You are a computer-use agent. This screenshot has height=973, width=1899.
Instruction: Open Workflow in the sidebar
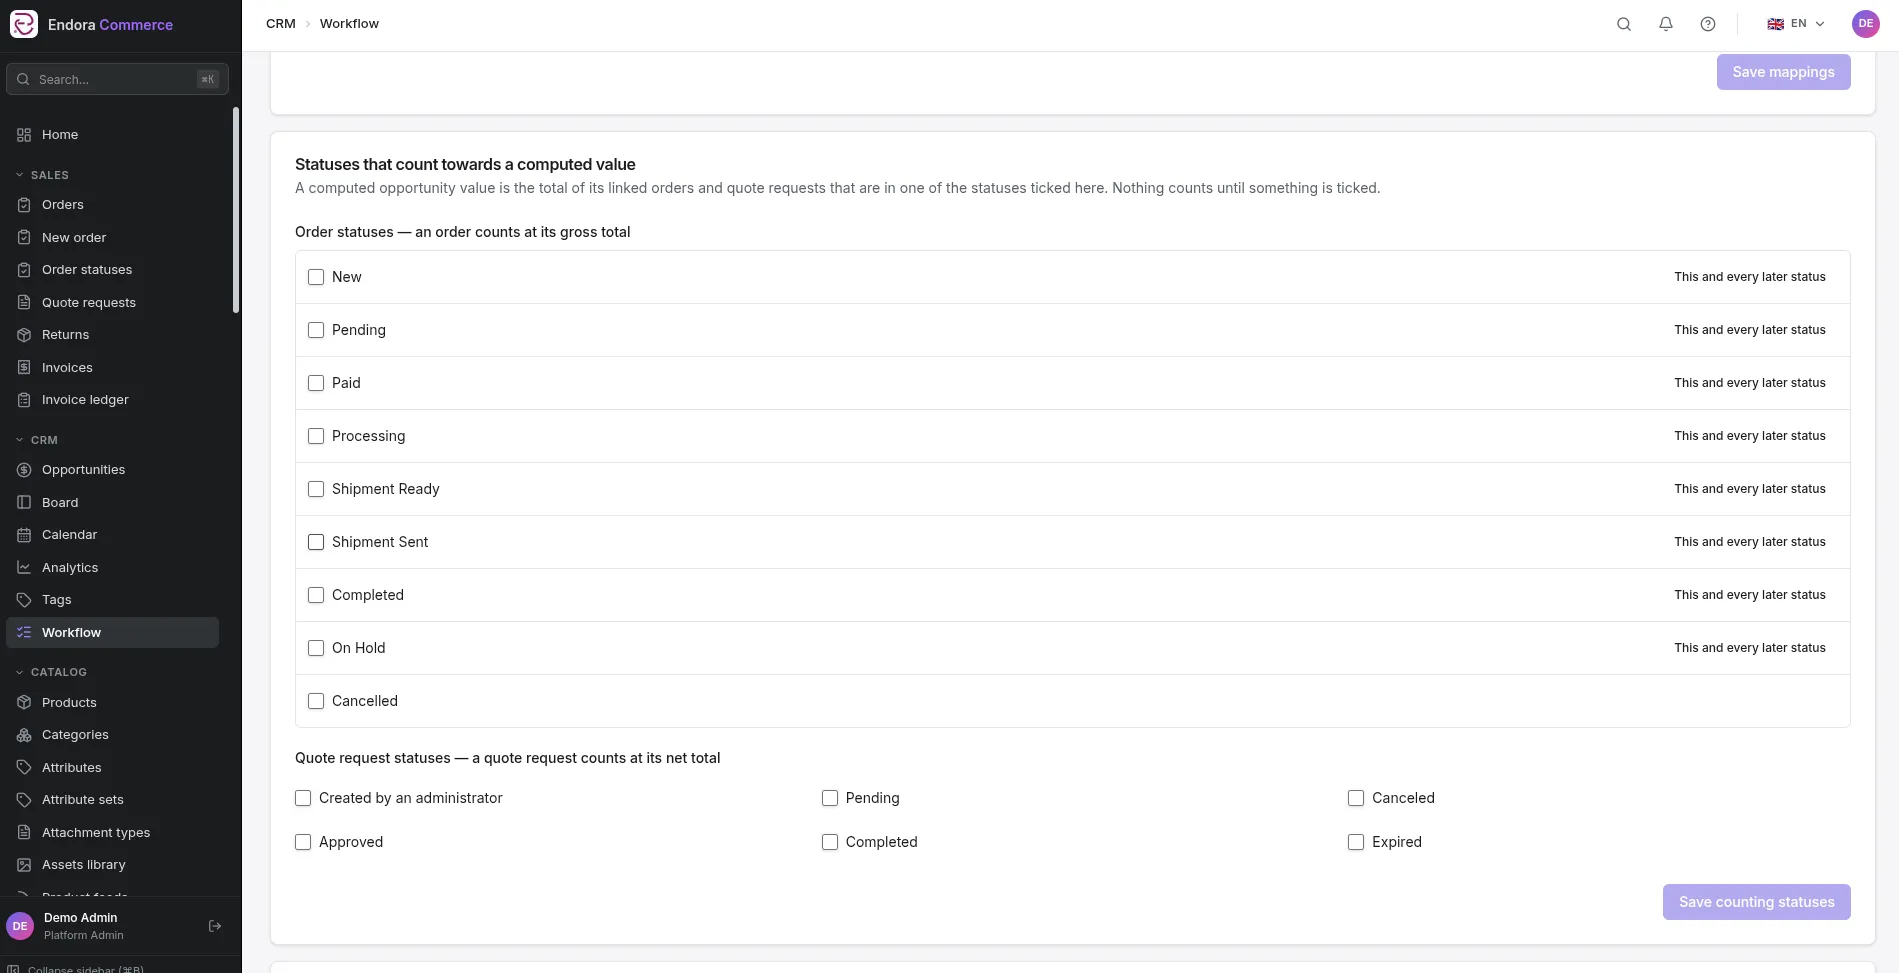[x=112, y=633]
